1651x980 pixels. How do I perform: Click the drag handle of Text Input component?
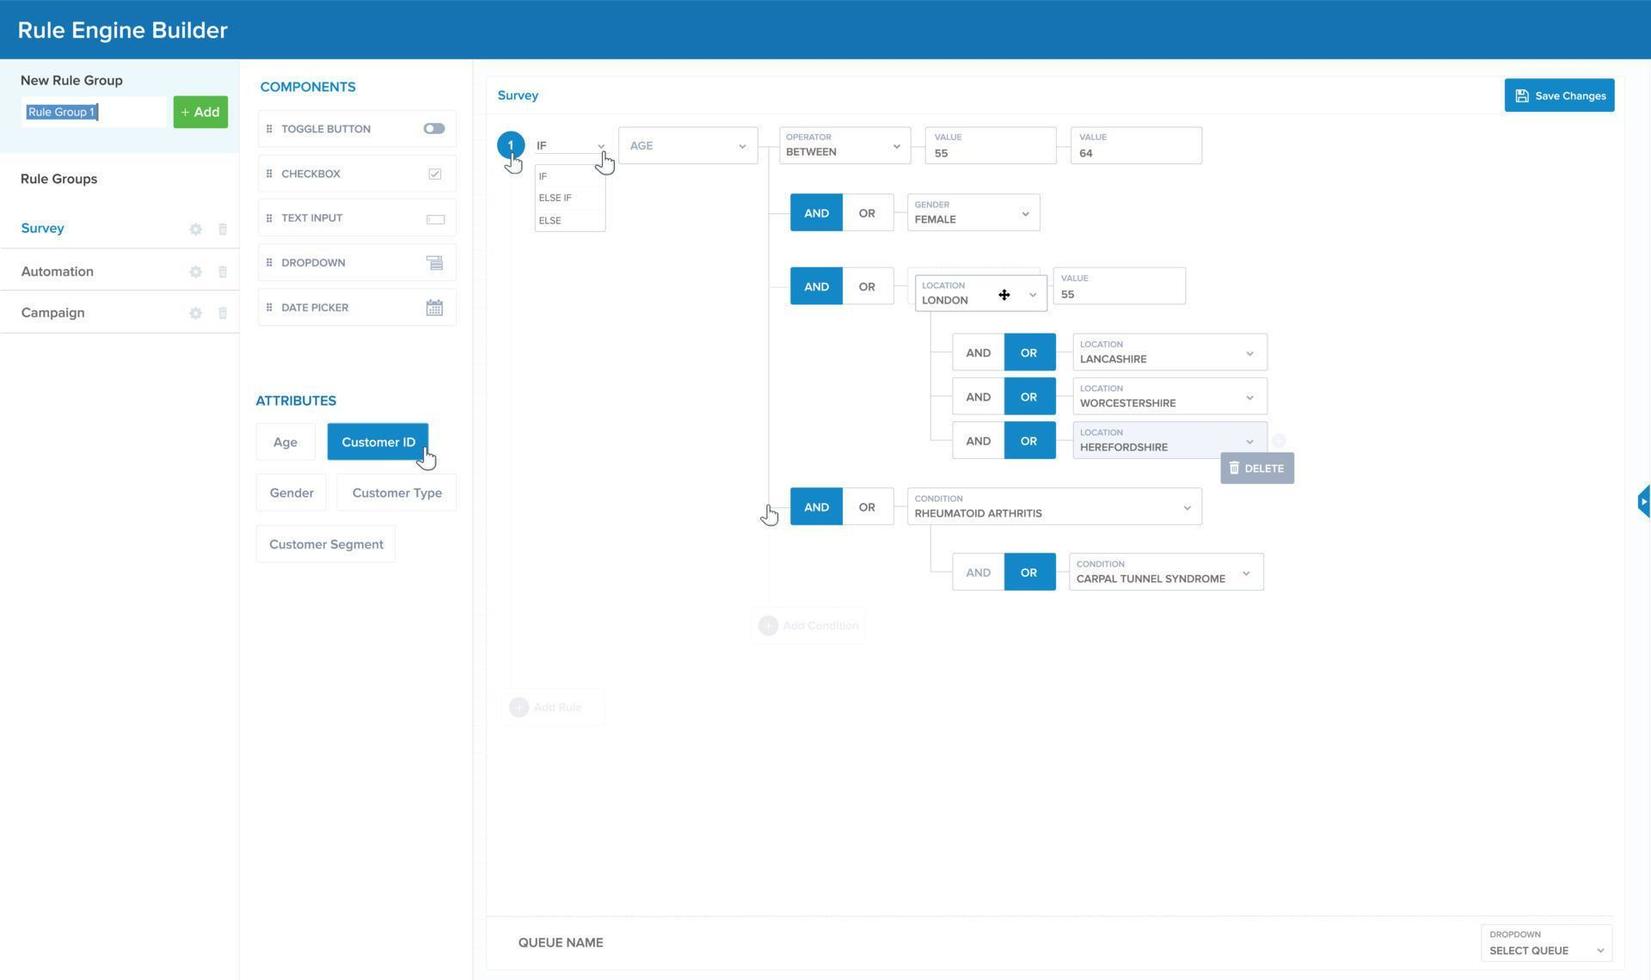tap(270, 217)
